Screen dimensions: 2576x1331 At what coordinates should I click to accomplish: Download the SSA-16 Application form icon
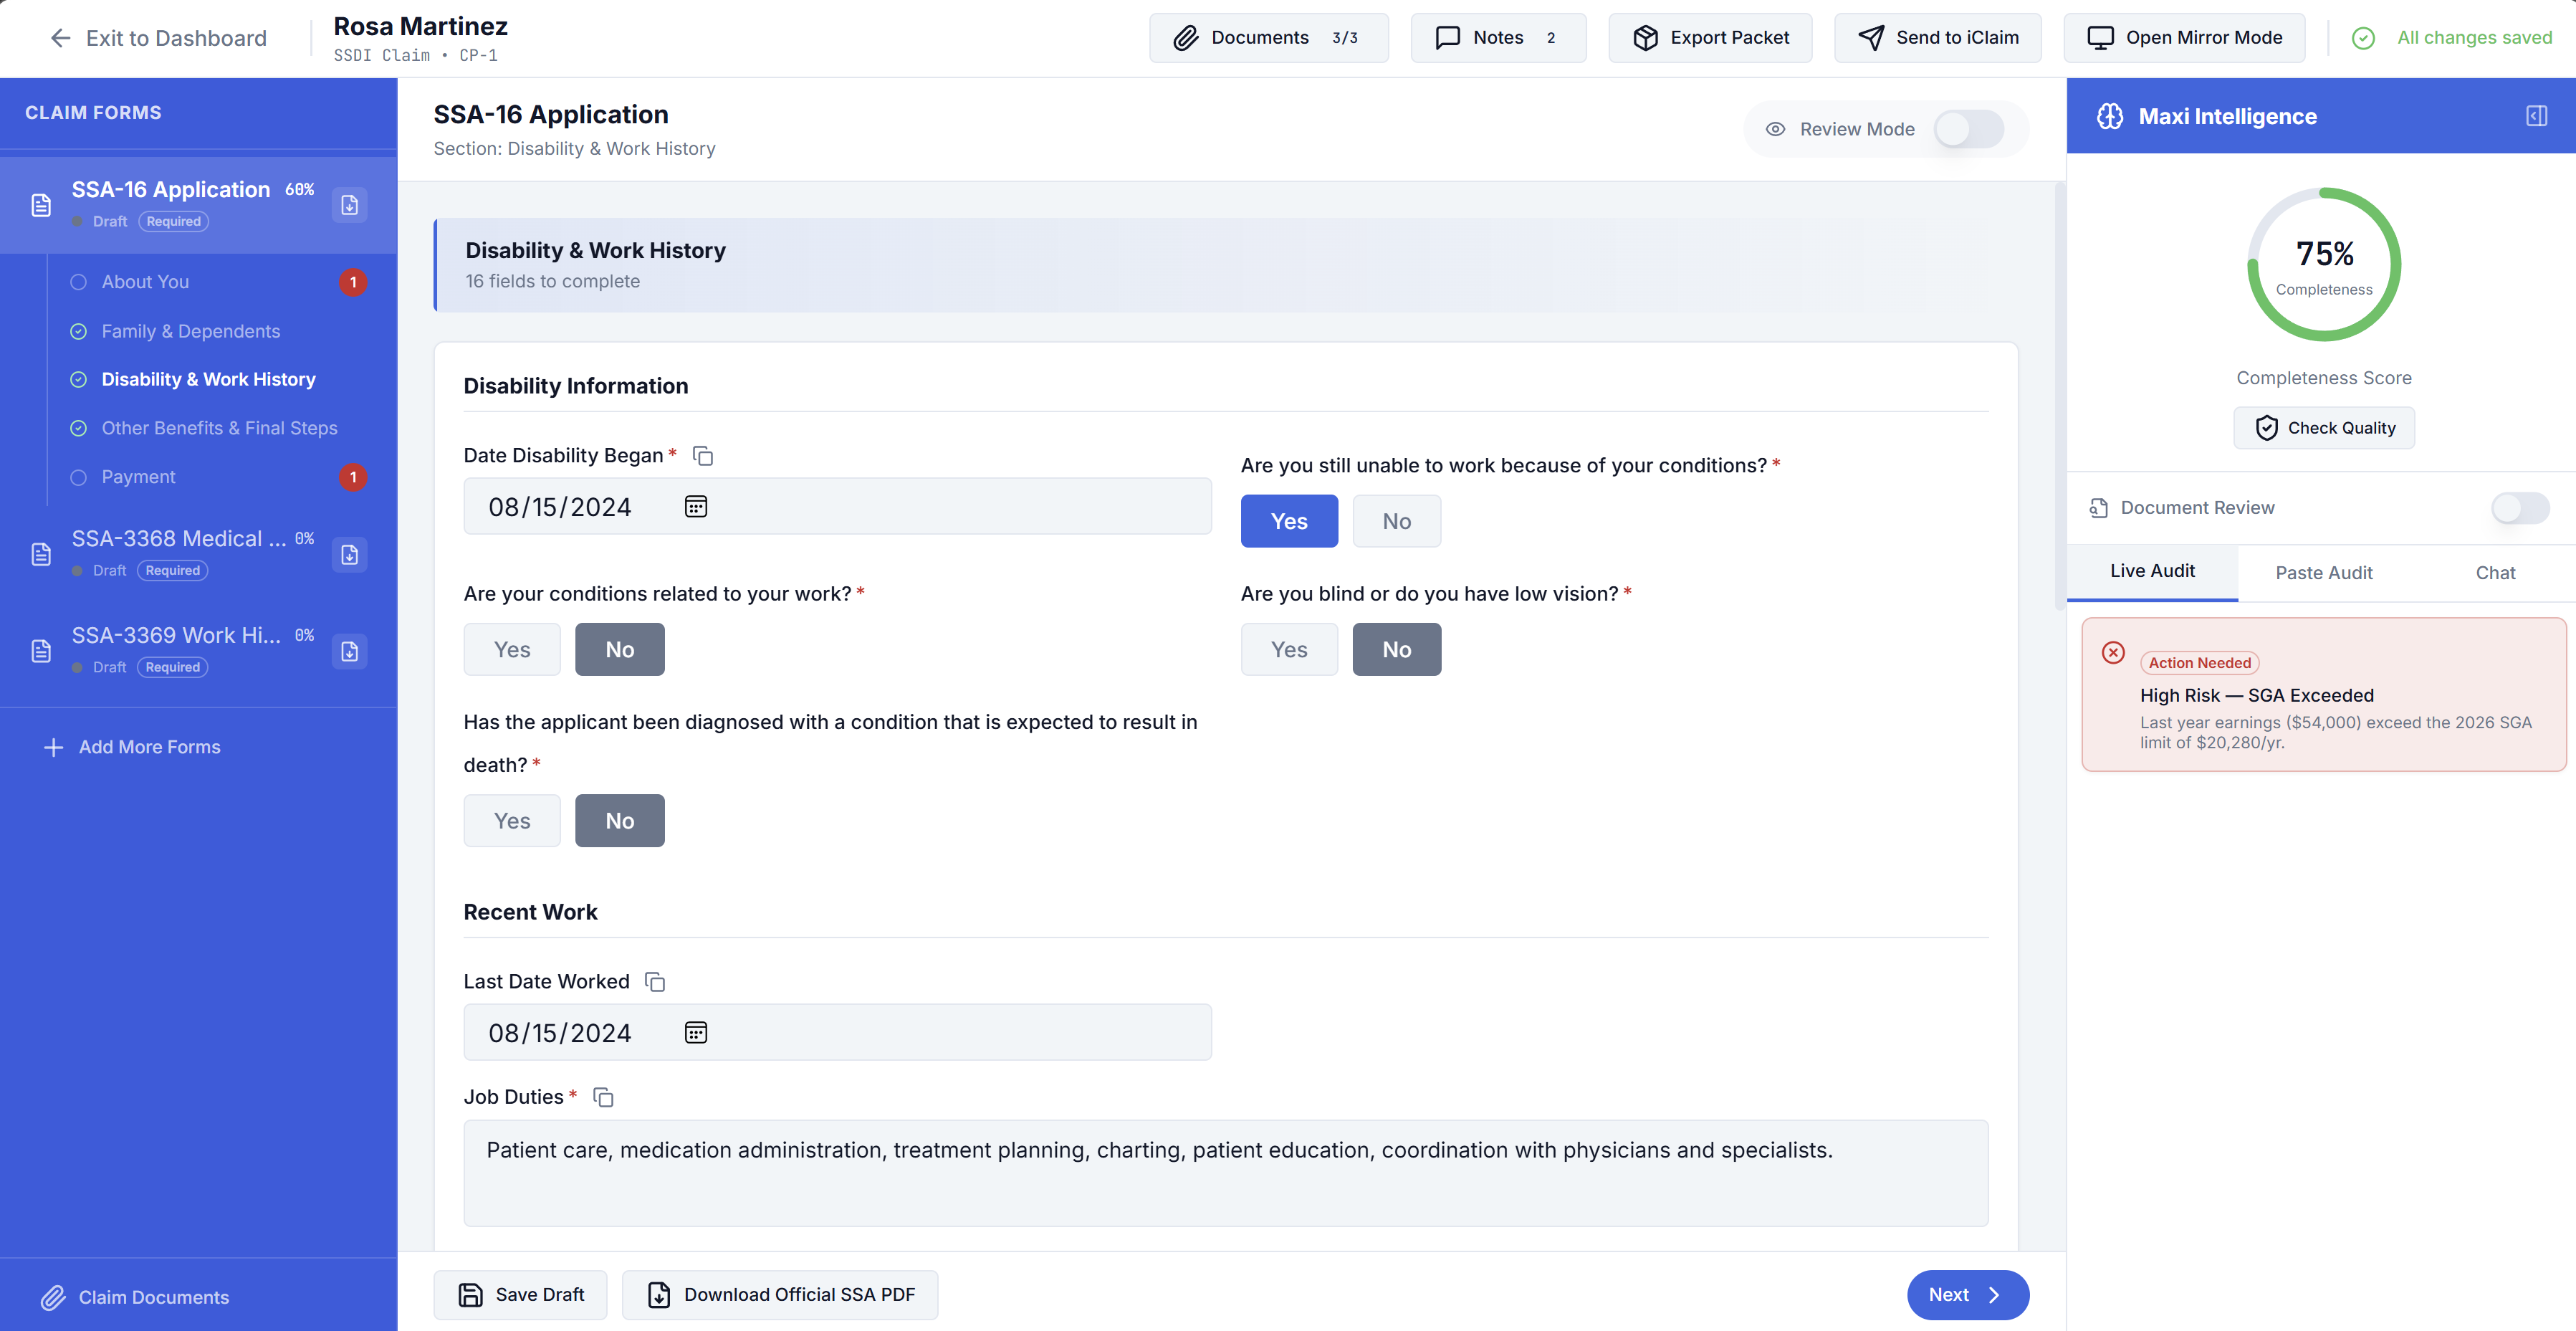point(348,205)
